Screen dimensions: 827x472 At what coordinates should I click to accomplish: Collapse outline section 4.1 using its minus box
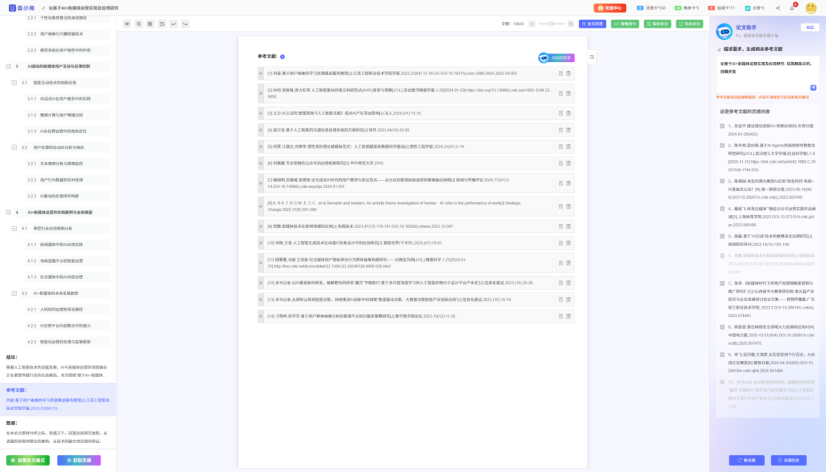tap(14, 228)
